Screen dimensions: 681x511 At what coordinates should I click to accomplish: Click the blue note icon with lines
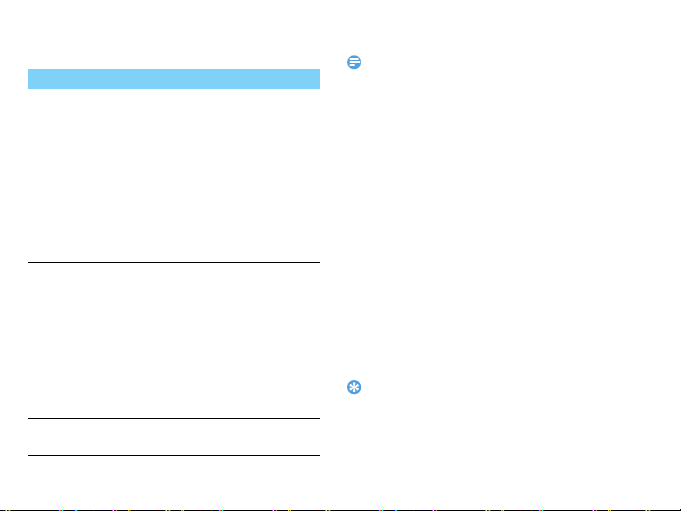[x=354, y=62]
